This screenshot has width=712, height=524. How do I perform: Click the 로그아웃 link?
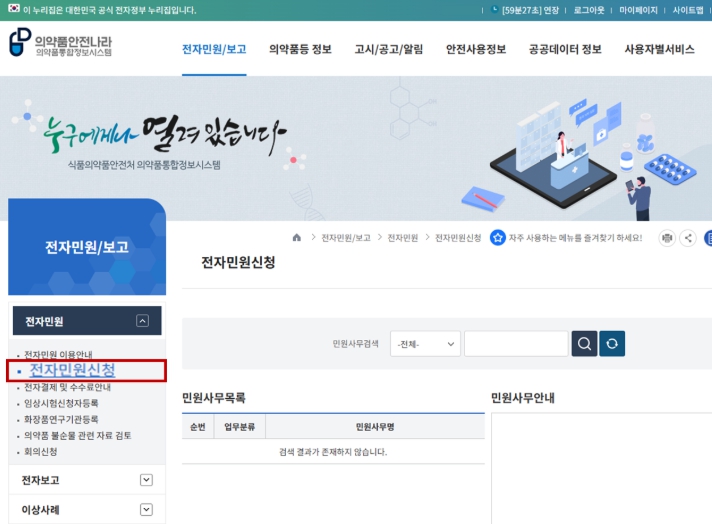point(589,10)
